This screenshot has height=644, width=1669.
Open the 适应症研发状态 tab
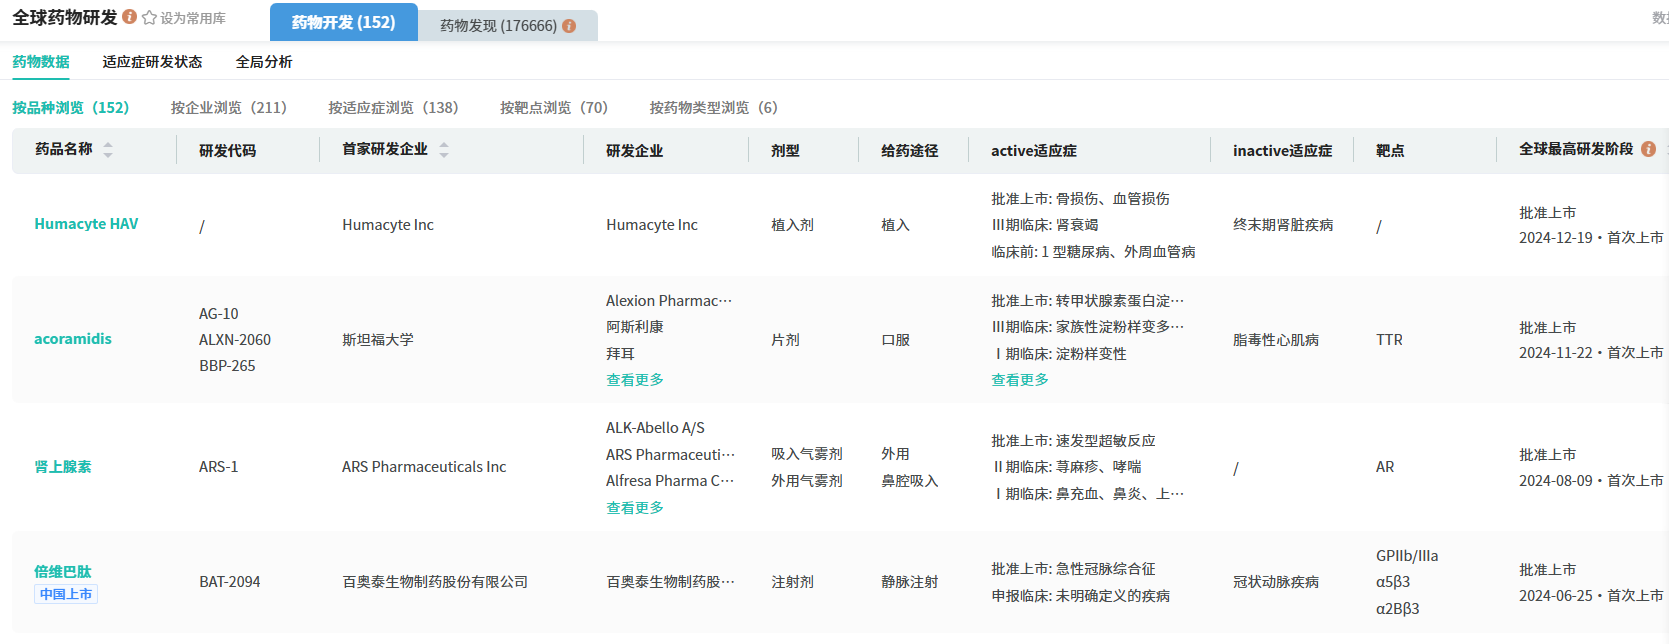[x=152, y=62]
